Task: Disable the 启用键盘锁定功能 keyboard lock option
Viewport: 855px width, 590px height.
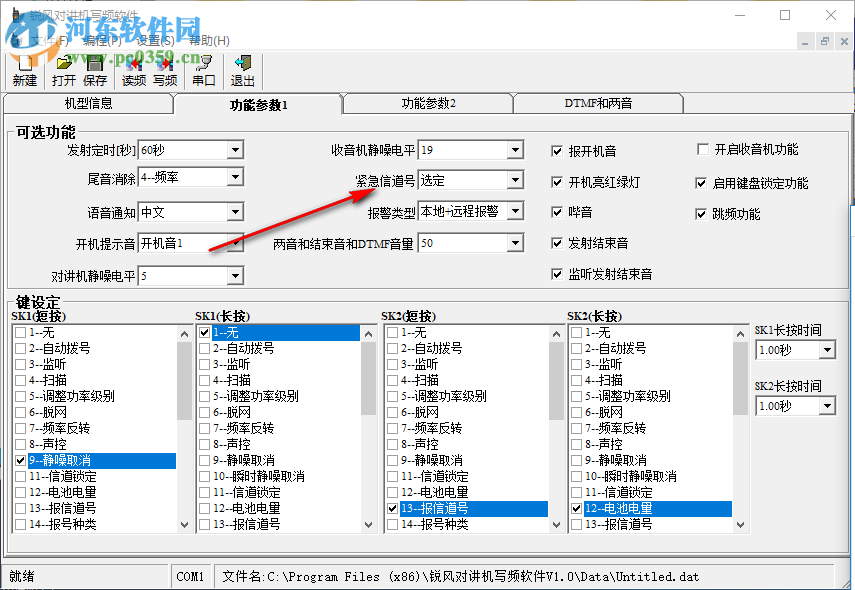Action: (x=702, y=182)
